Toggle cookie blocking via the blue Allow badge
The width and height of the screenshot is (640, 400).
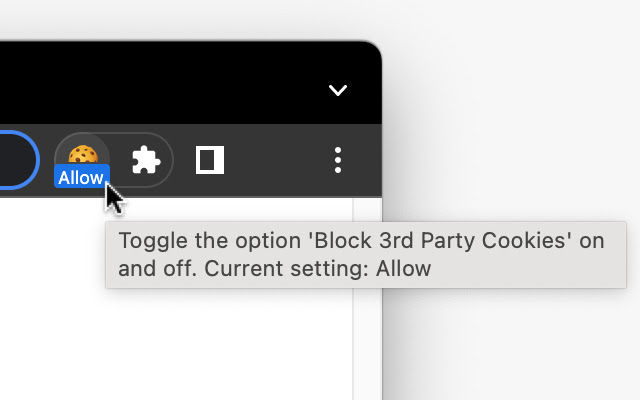(81, 178)
